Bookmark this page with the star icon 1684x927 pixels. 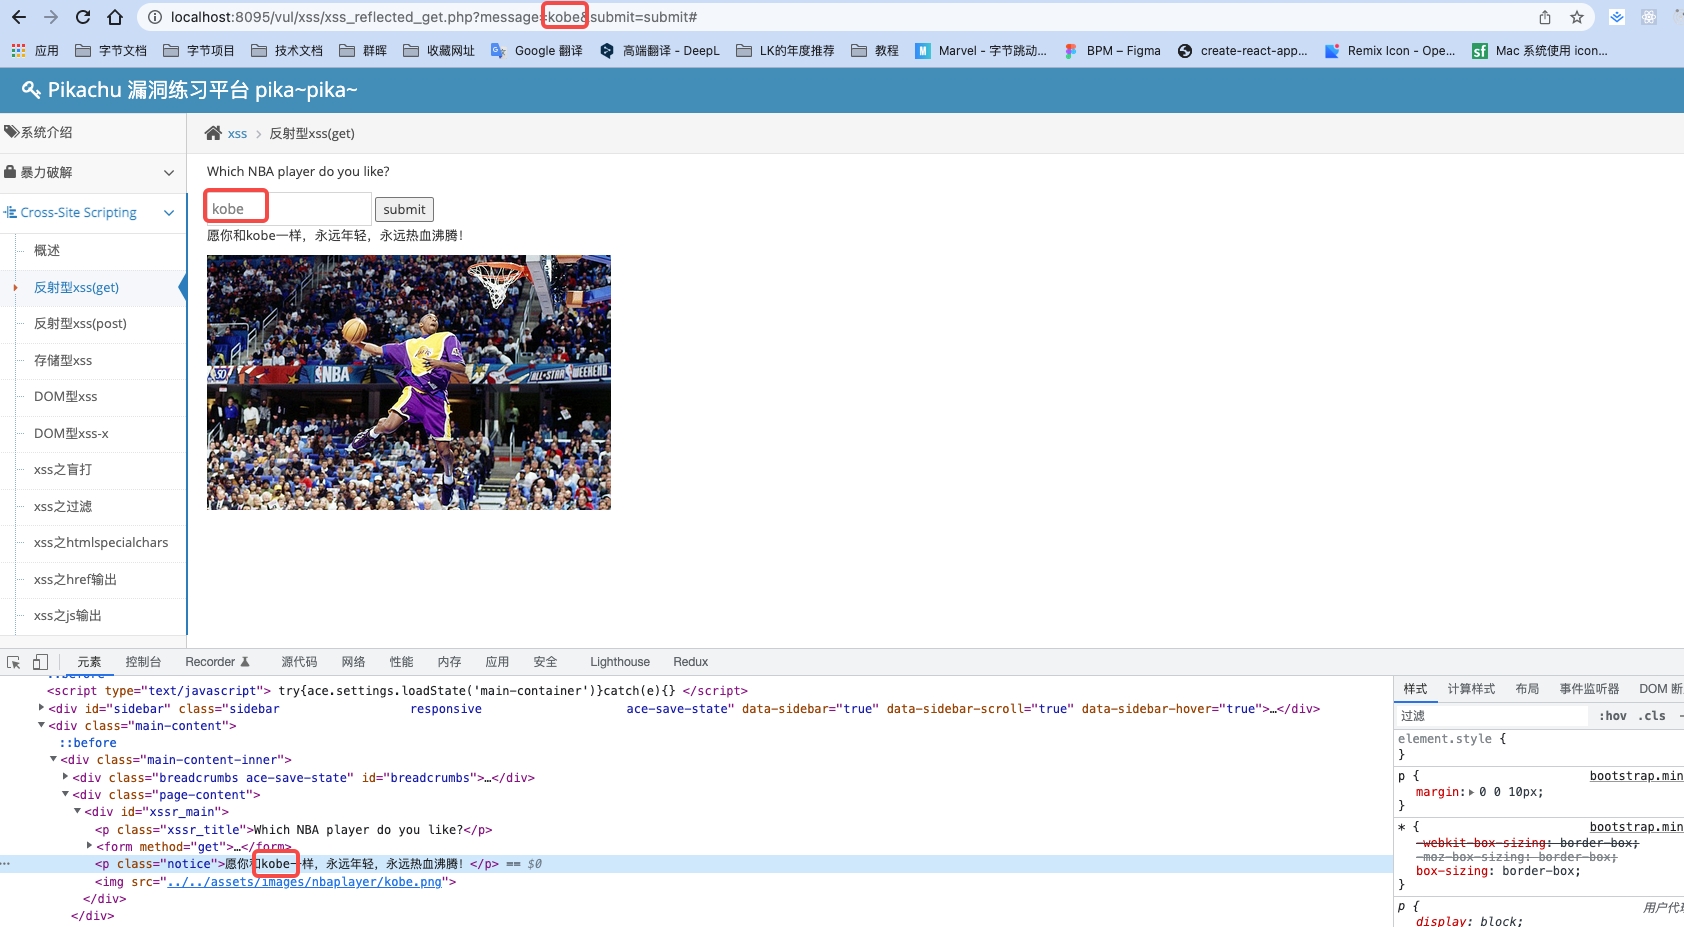tap(1577, 17)
